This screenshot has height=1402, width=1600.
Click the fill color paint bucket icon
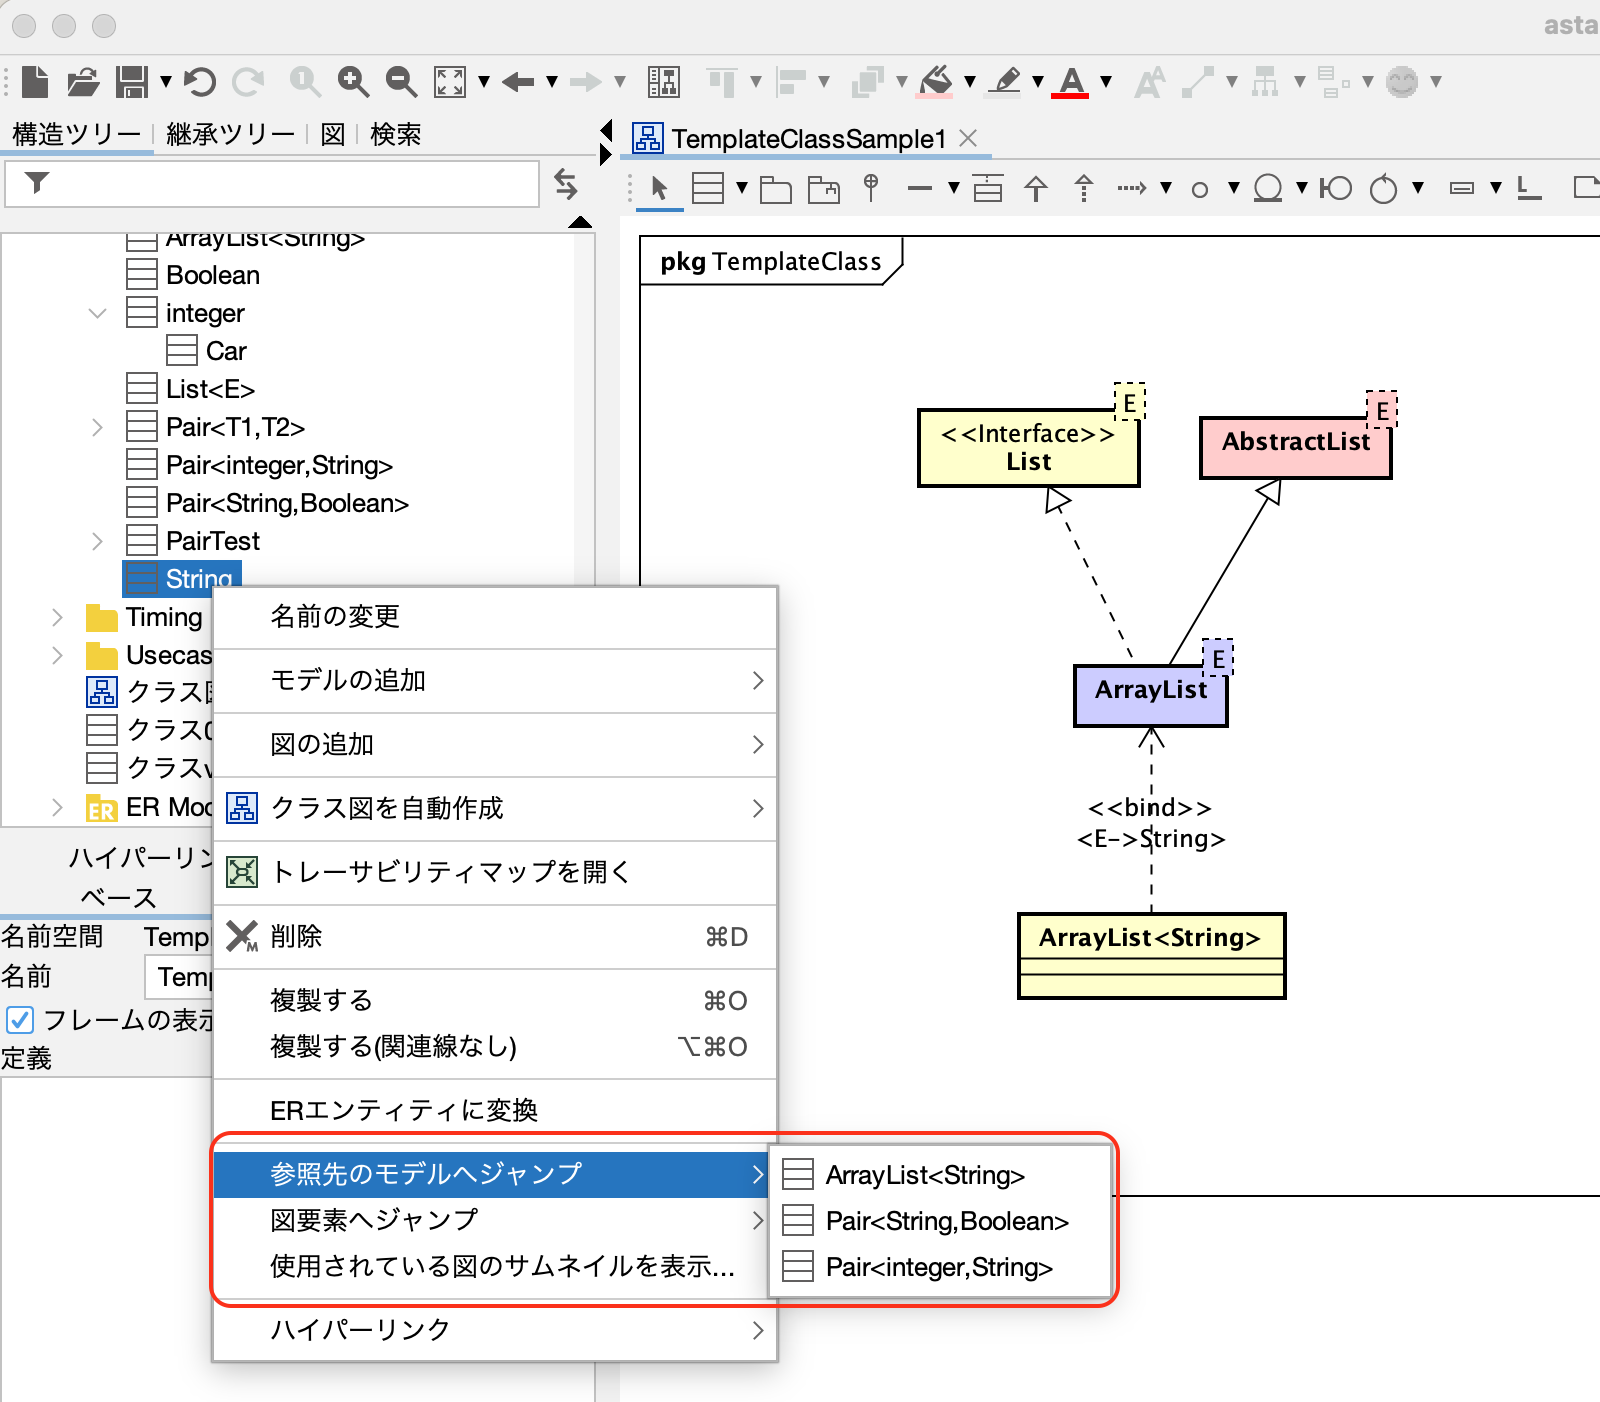936,81
